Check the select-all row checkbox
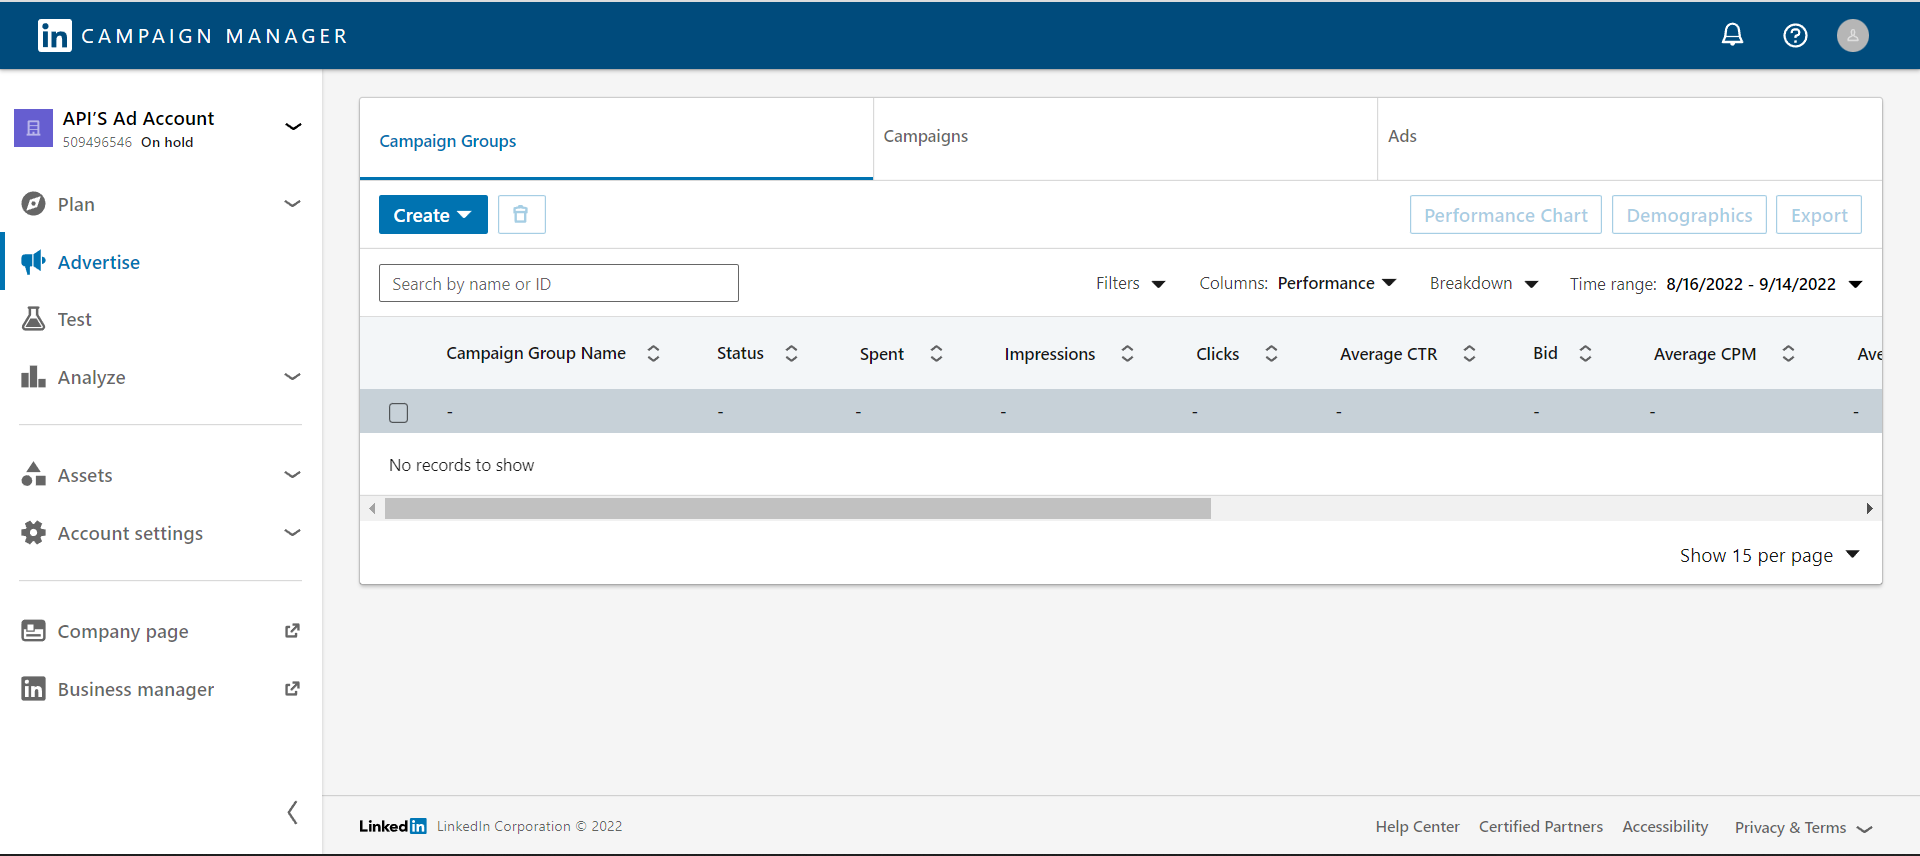 [398, 412]
